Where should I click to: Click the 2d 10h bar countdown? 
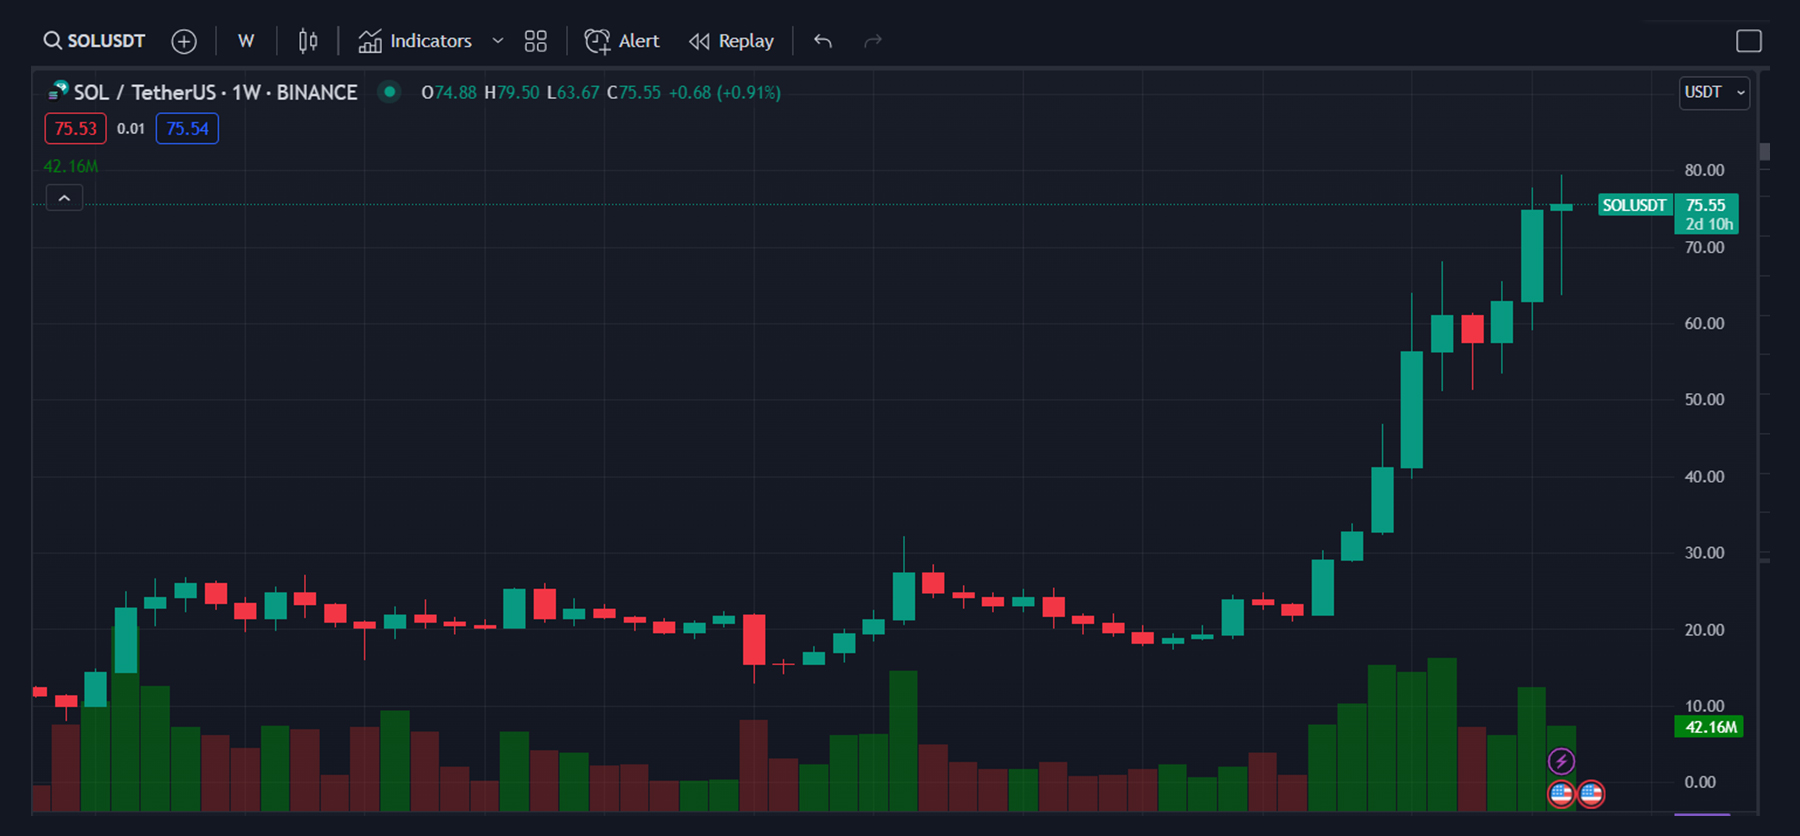point(1709,225)
